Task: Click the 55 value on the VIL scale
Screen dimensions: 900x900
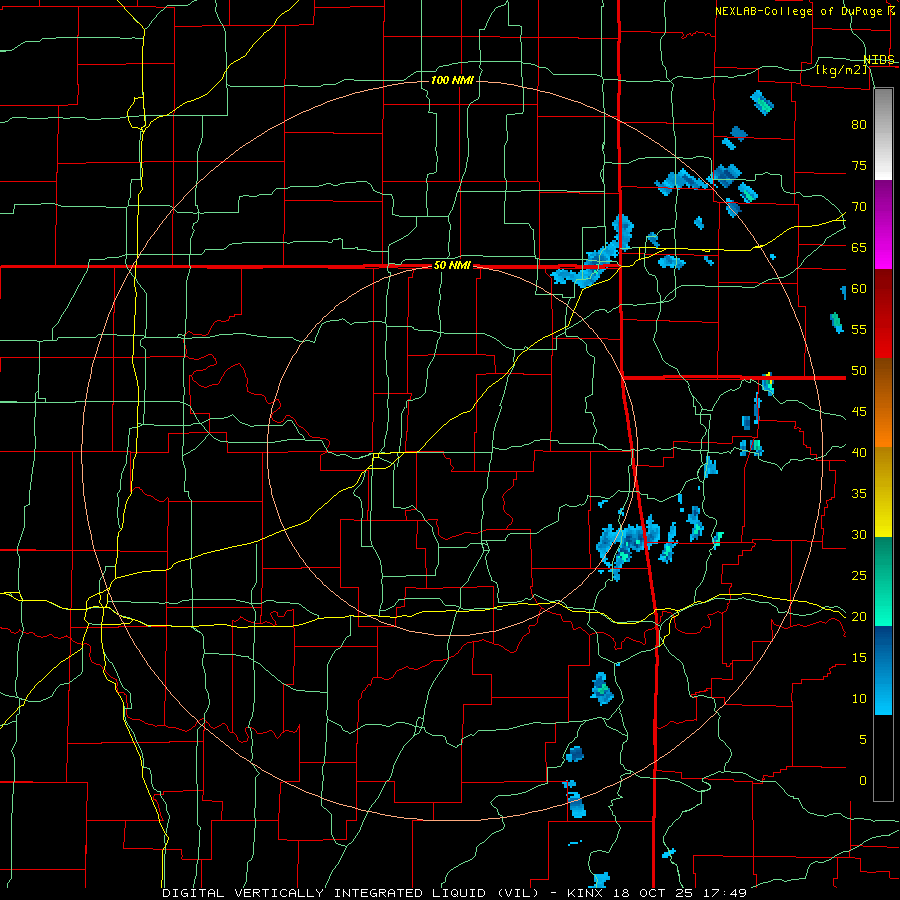Action: click(x=859, y=330)
